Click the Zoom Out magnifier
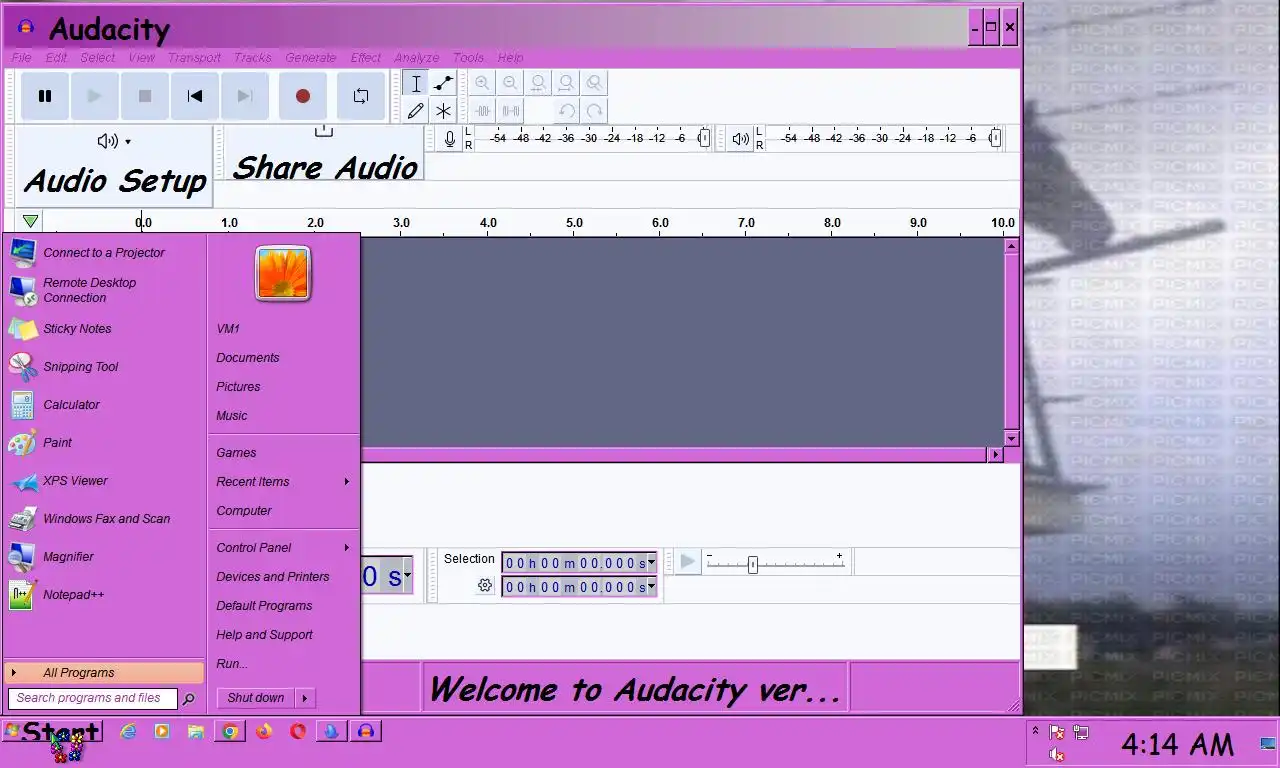1280x768 pixels. tap(511, 84)
